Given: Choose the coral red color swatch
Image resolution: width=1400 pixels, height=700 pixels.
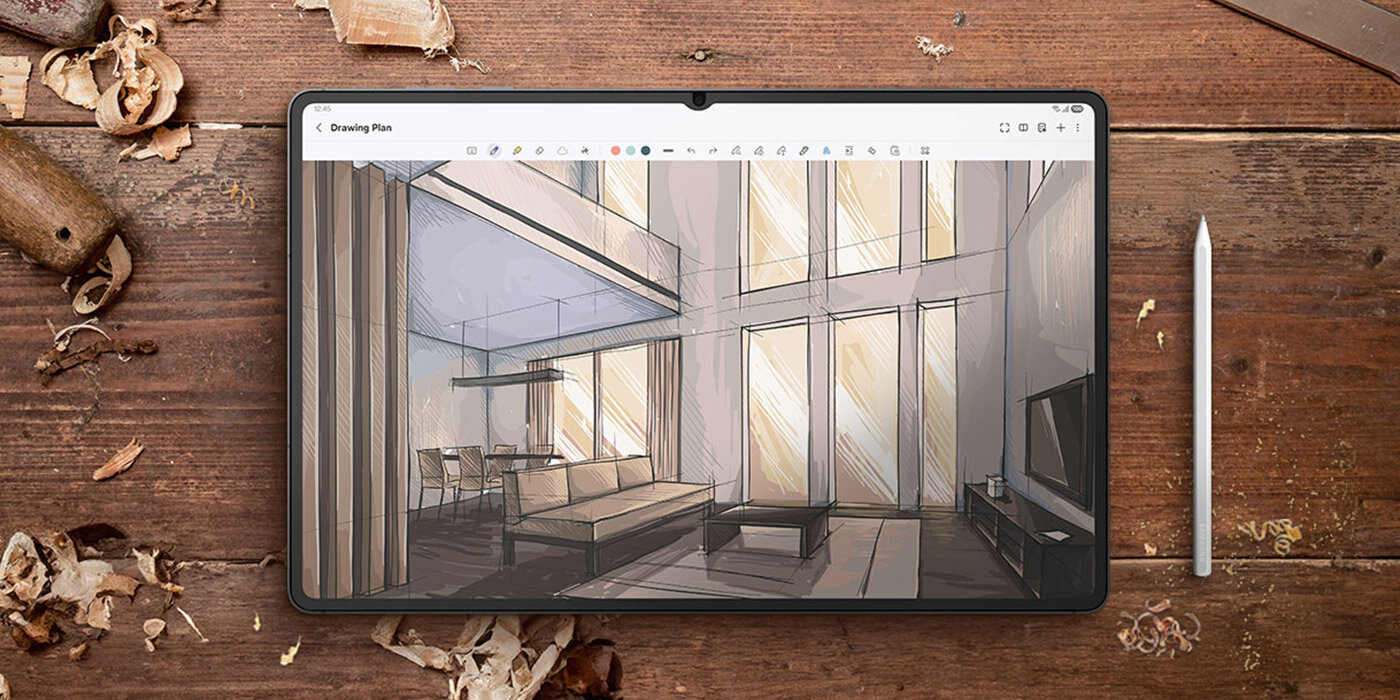Looking at the screenshot, I should (616, 150).
